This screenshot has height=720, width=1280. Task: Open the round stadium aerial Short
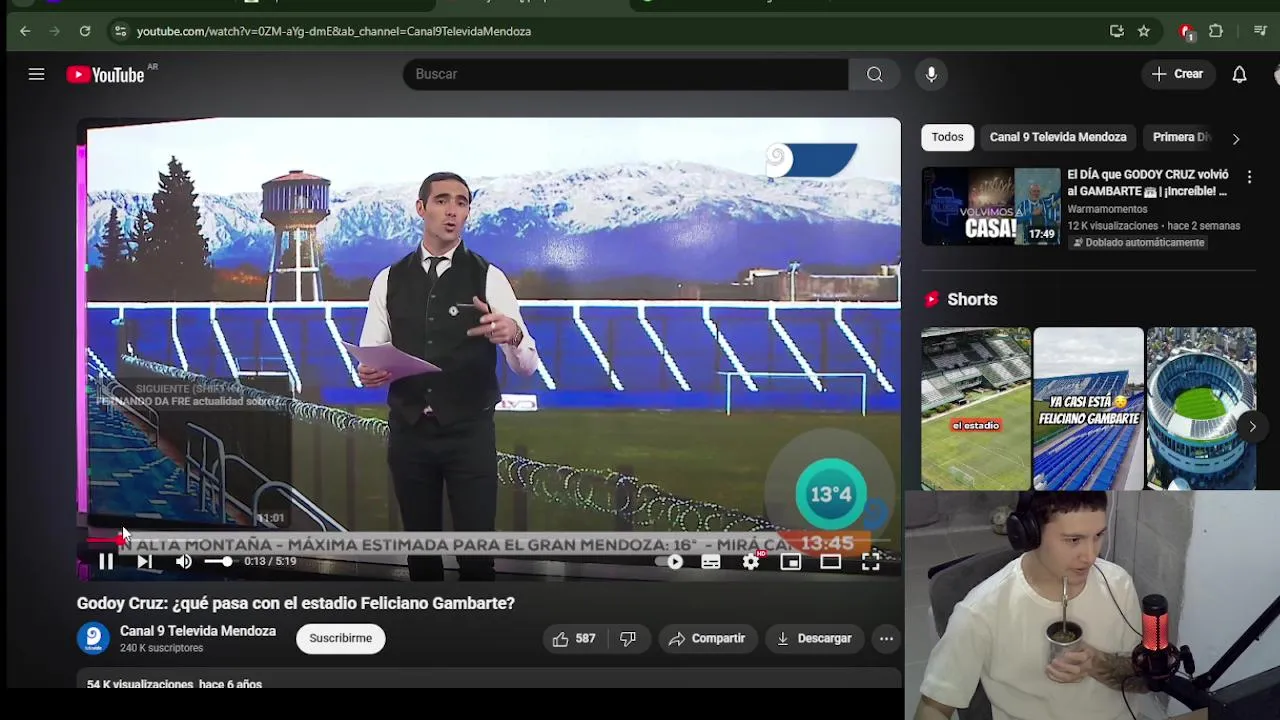point(1201,408)
